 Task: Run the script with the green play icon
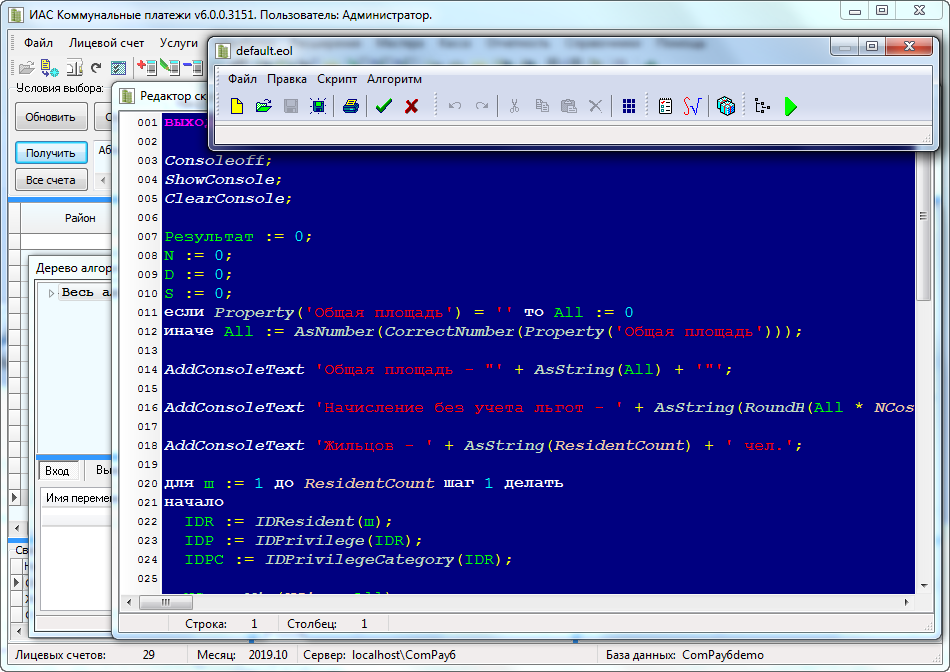coord(791,106)
